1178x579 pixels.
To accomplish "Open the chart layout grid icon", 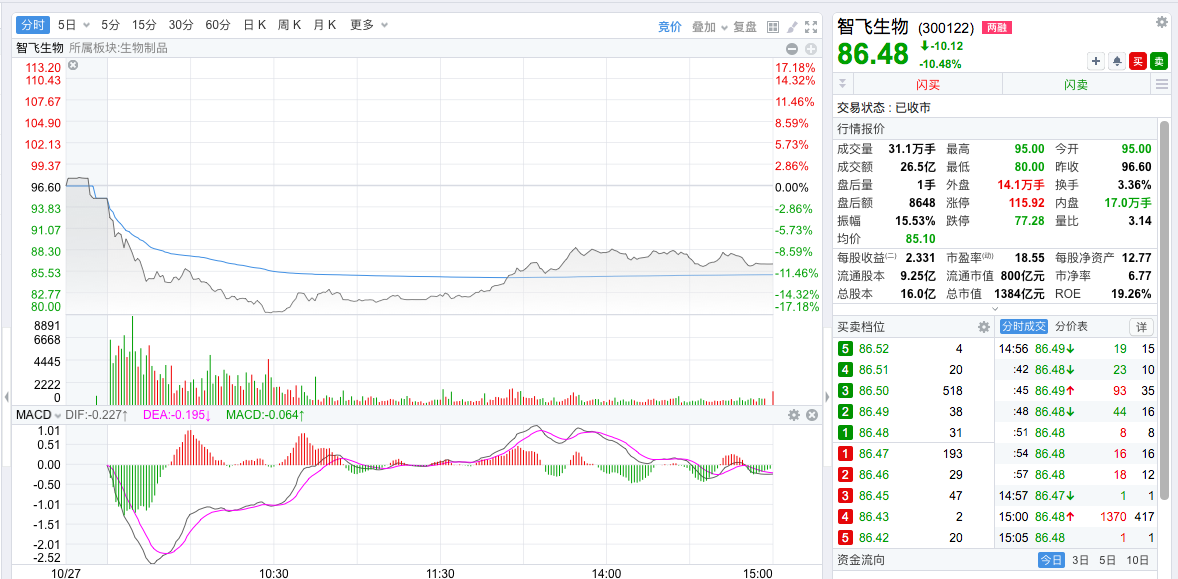I will point(772,26).
